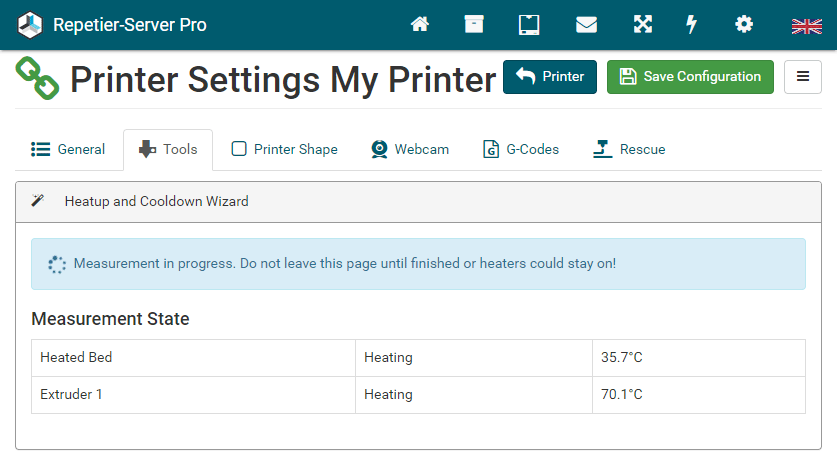
Task: Click the Heatup and Cooldown Wizard header
Action: (x=156, y=202)
